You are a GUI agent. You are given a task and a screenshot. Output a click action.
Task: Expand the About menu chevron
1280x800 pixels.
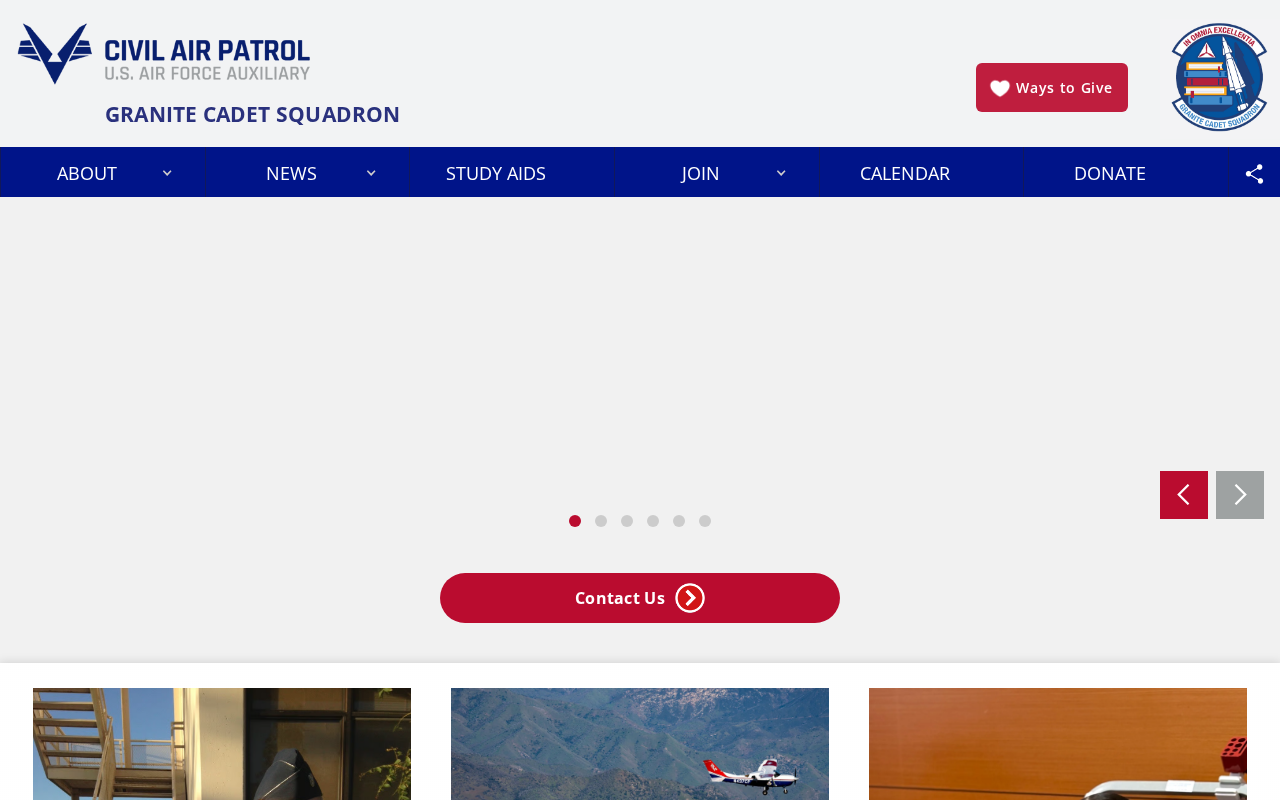point(167,173)
